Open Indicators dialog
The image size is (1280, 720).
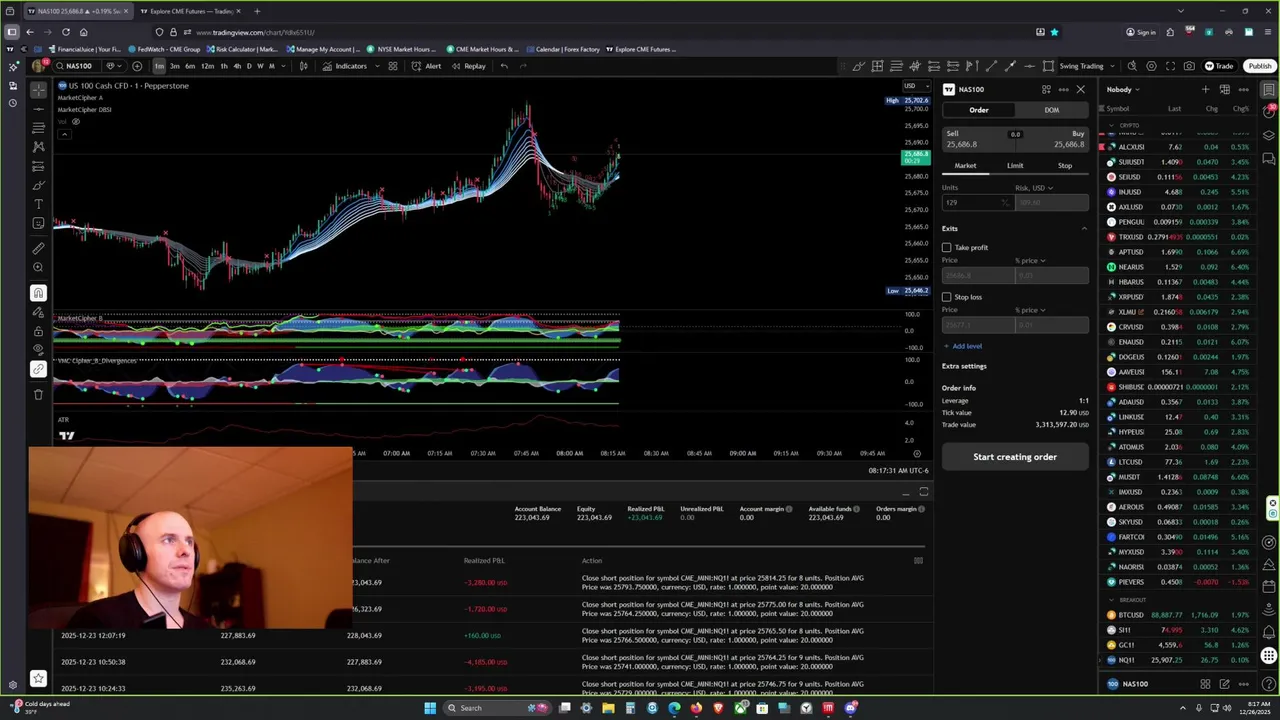345,66
